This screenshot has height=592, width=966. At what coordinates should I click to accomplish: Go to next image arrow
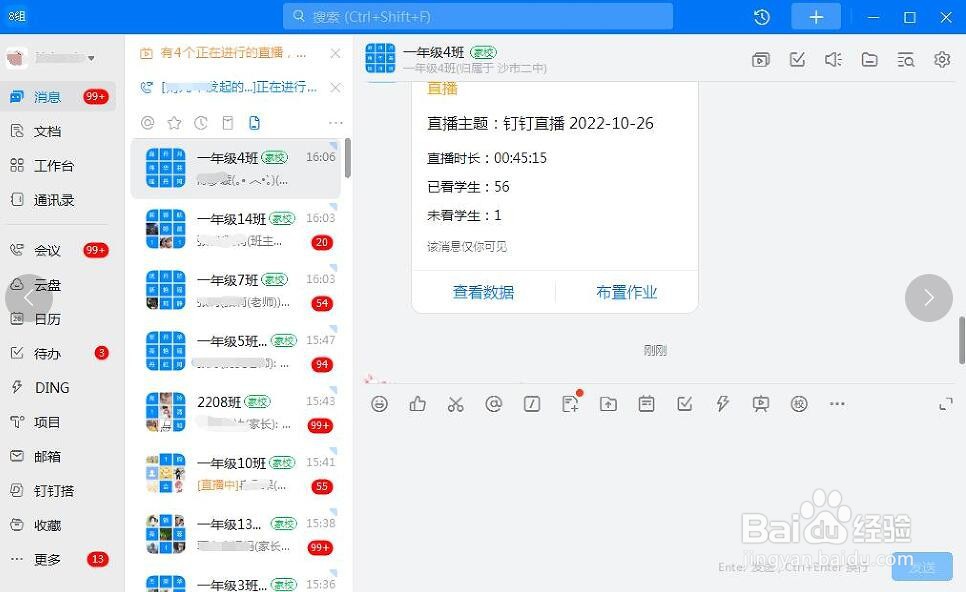928,298
